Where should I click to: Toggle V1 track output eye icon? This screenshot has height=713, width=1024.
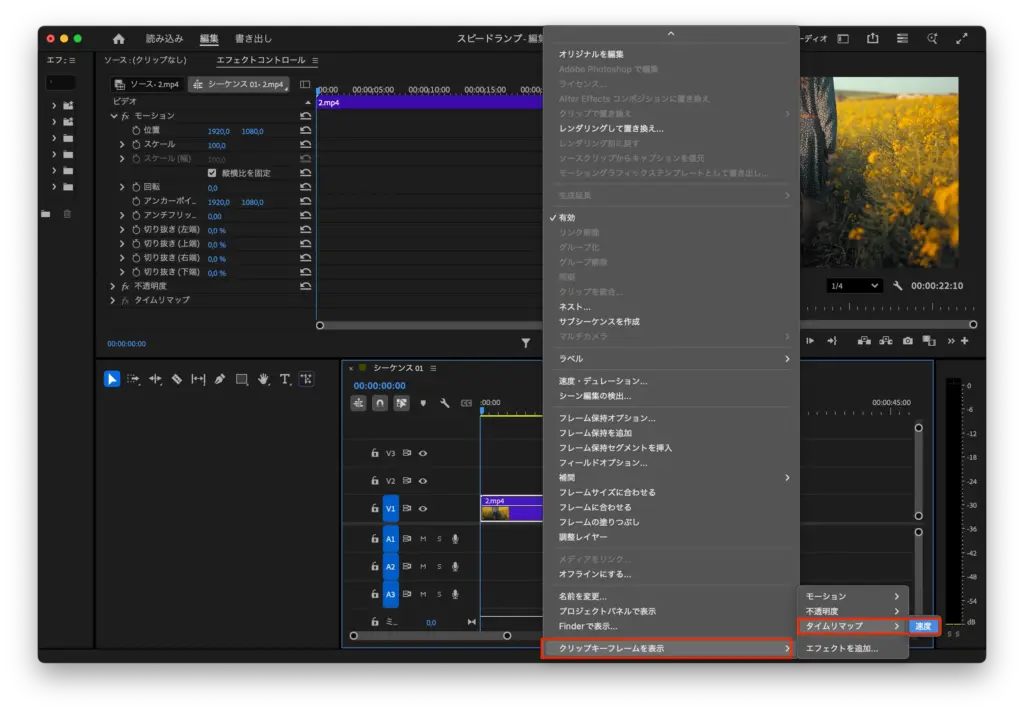pyautogui.click(x=423, y=509)
